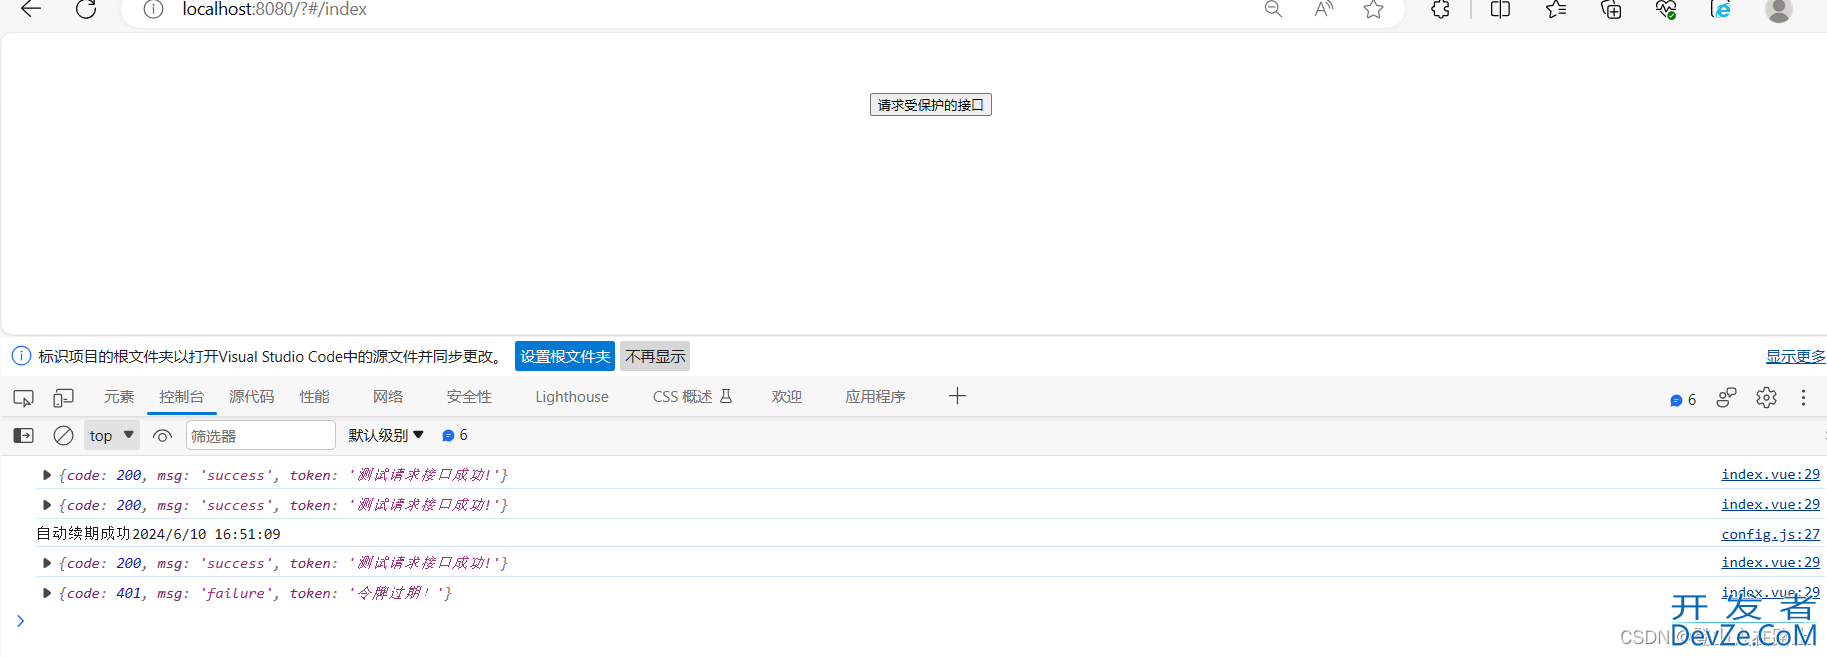Viewport: 1827px width, 657px height.
Task: Switch to the 性能 tab
Action: coord(315,397)
